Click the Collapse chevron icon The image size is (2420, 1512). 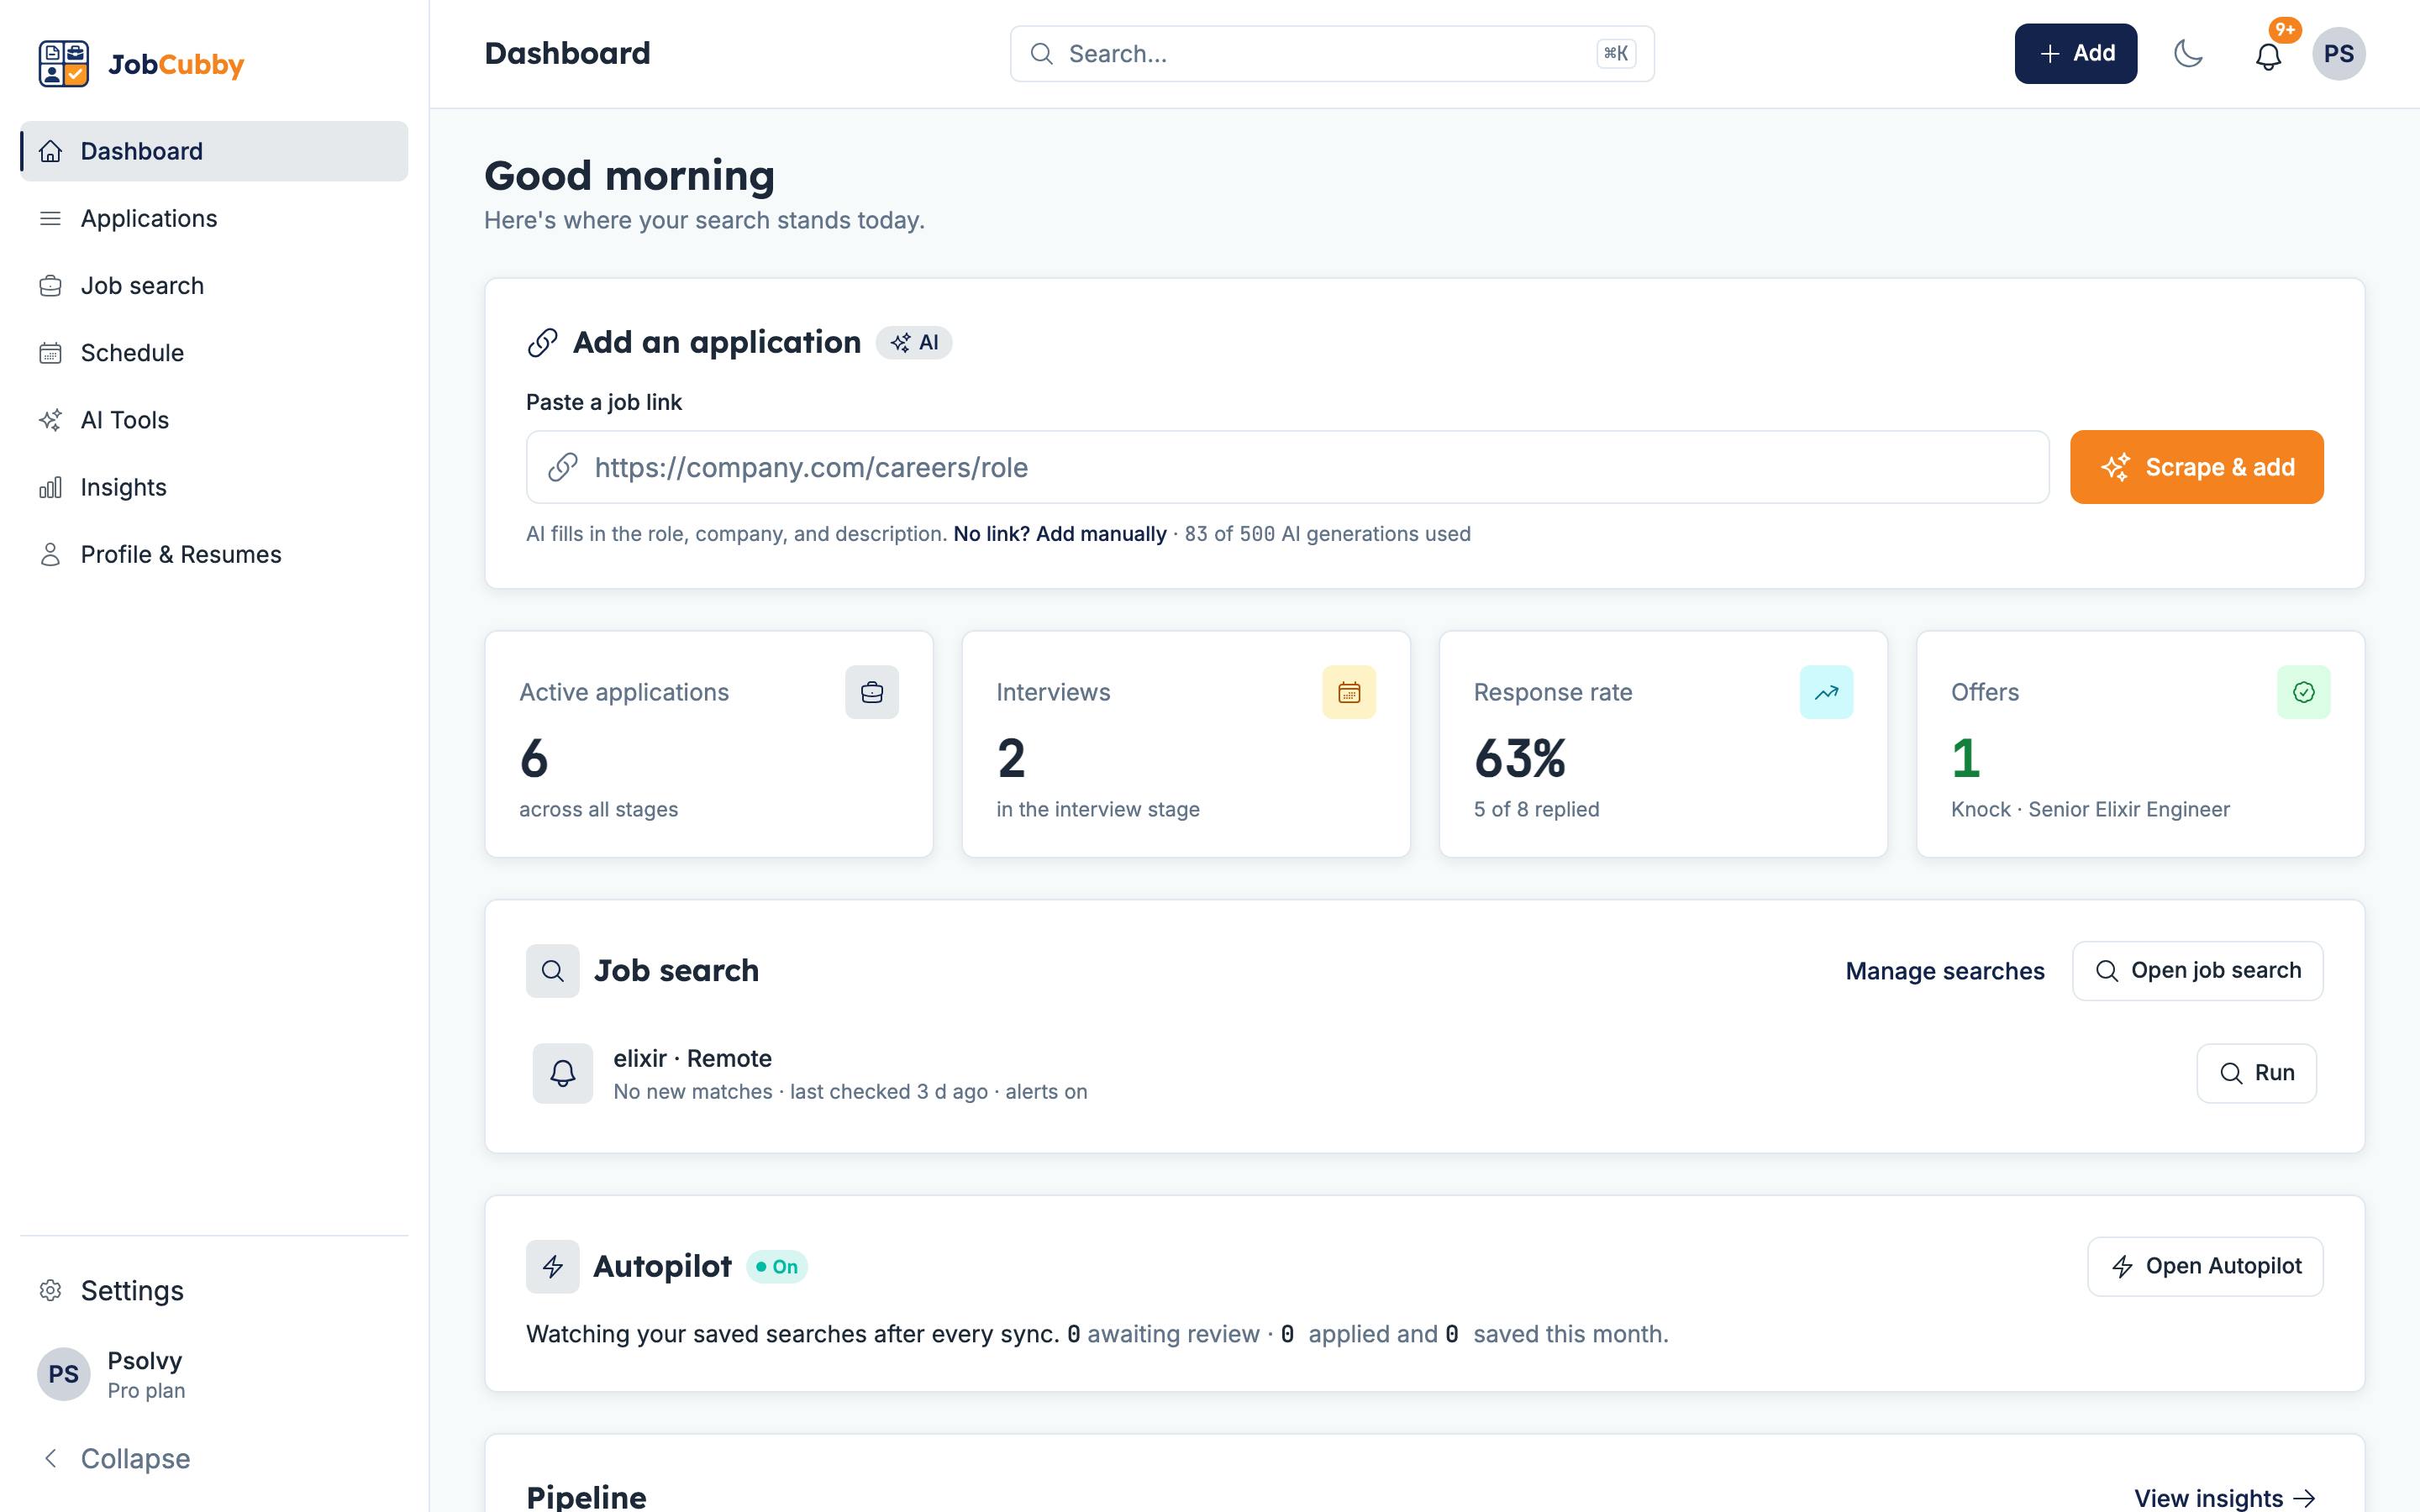pyautogui.click(x=50, y=1458)
